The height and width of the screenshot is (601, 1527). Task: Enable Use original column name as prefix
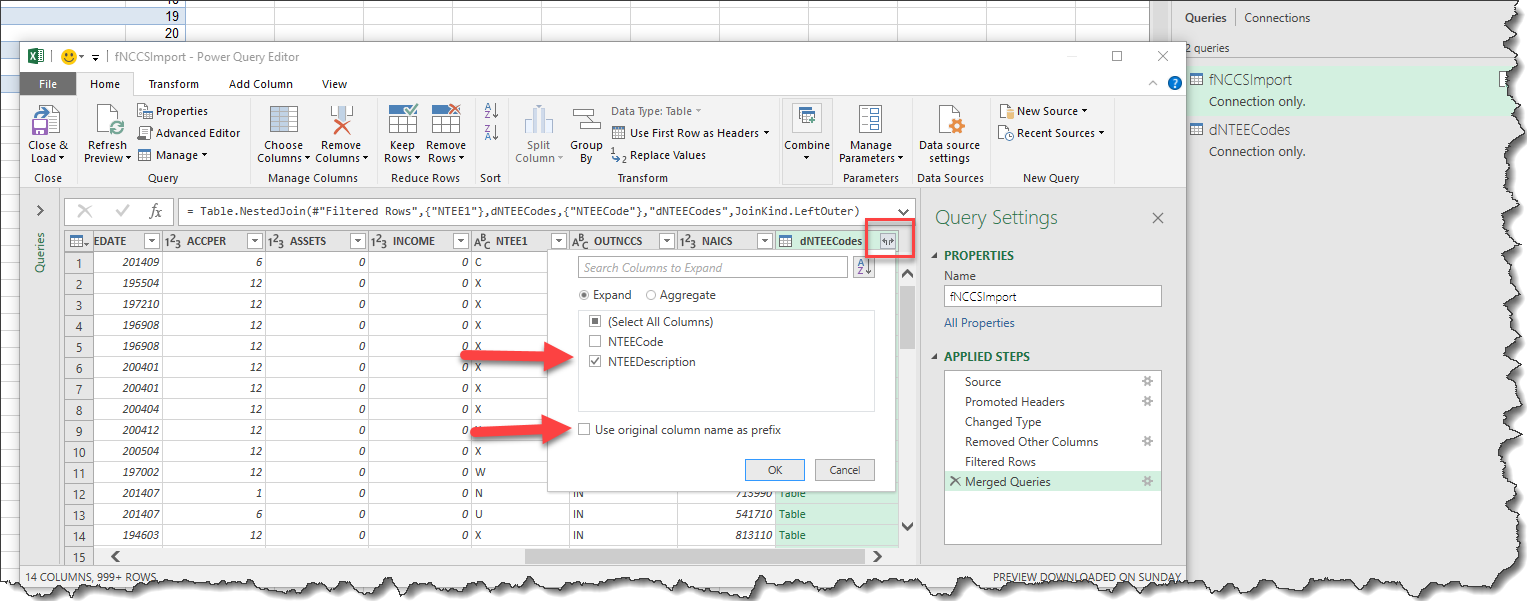(x=586, y=428)
